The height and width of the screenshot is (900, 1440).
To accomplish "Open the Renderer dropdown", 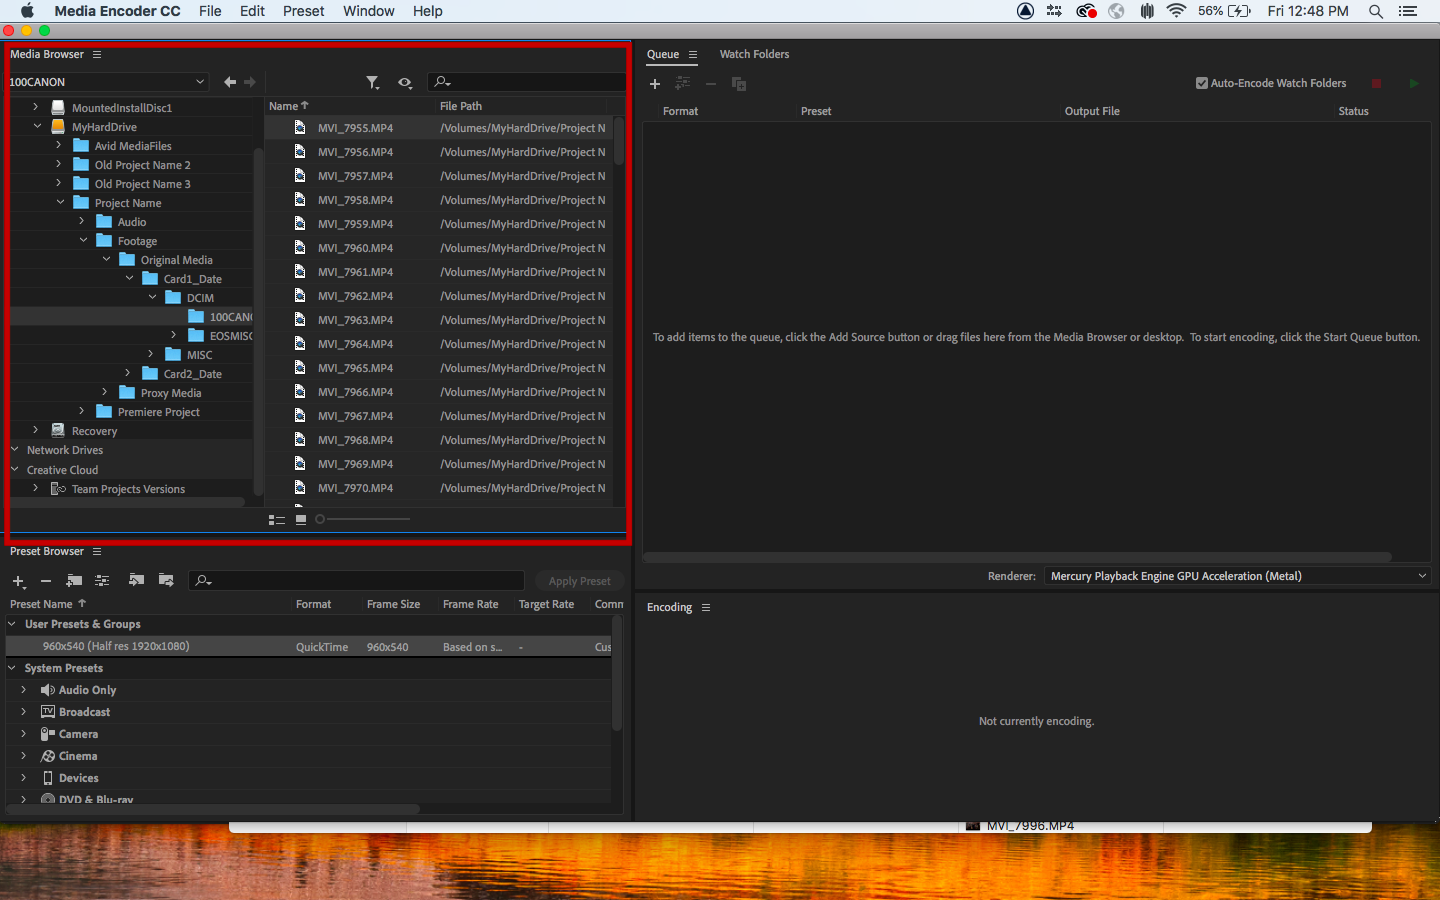I will pos(1238,576).
